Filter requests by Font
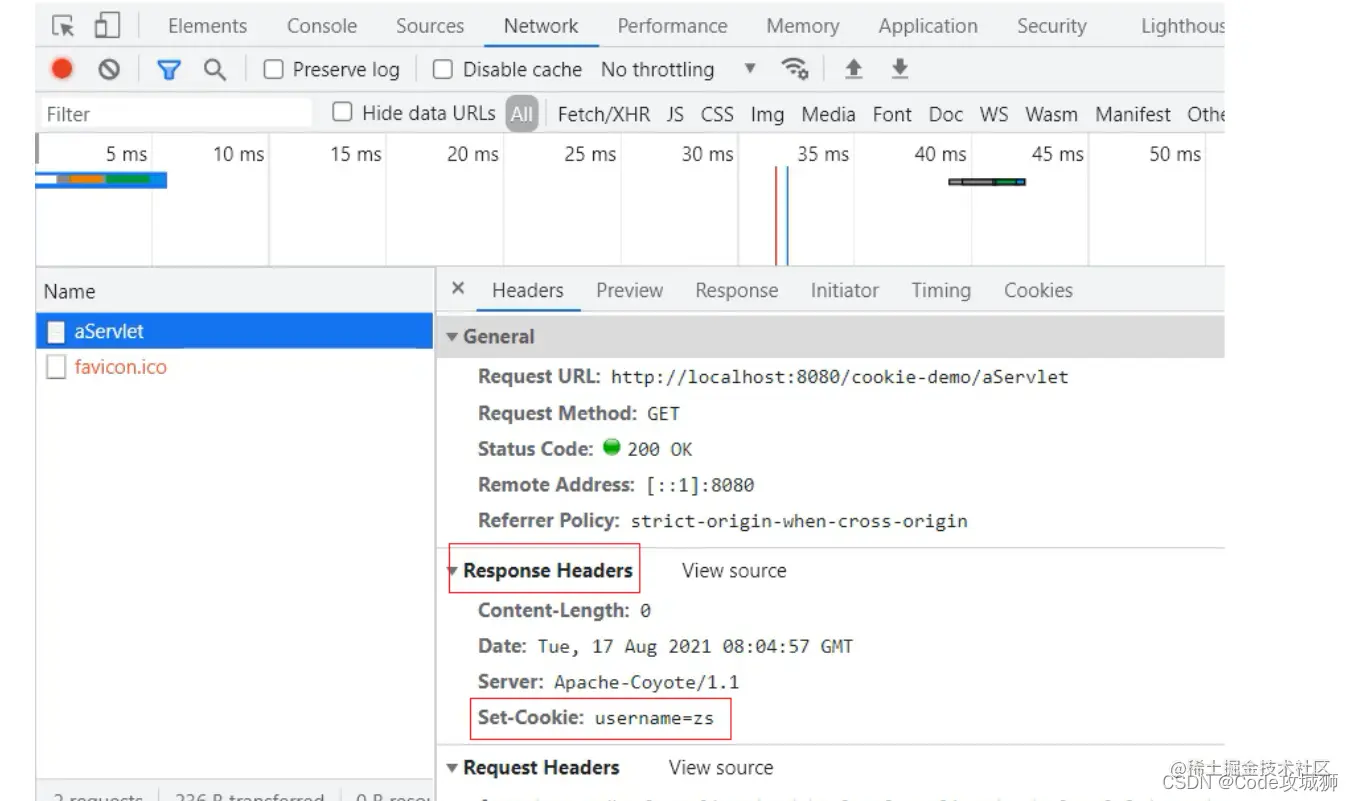This screenshot has height=801, width=1353. coord(892,114)
